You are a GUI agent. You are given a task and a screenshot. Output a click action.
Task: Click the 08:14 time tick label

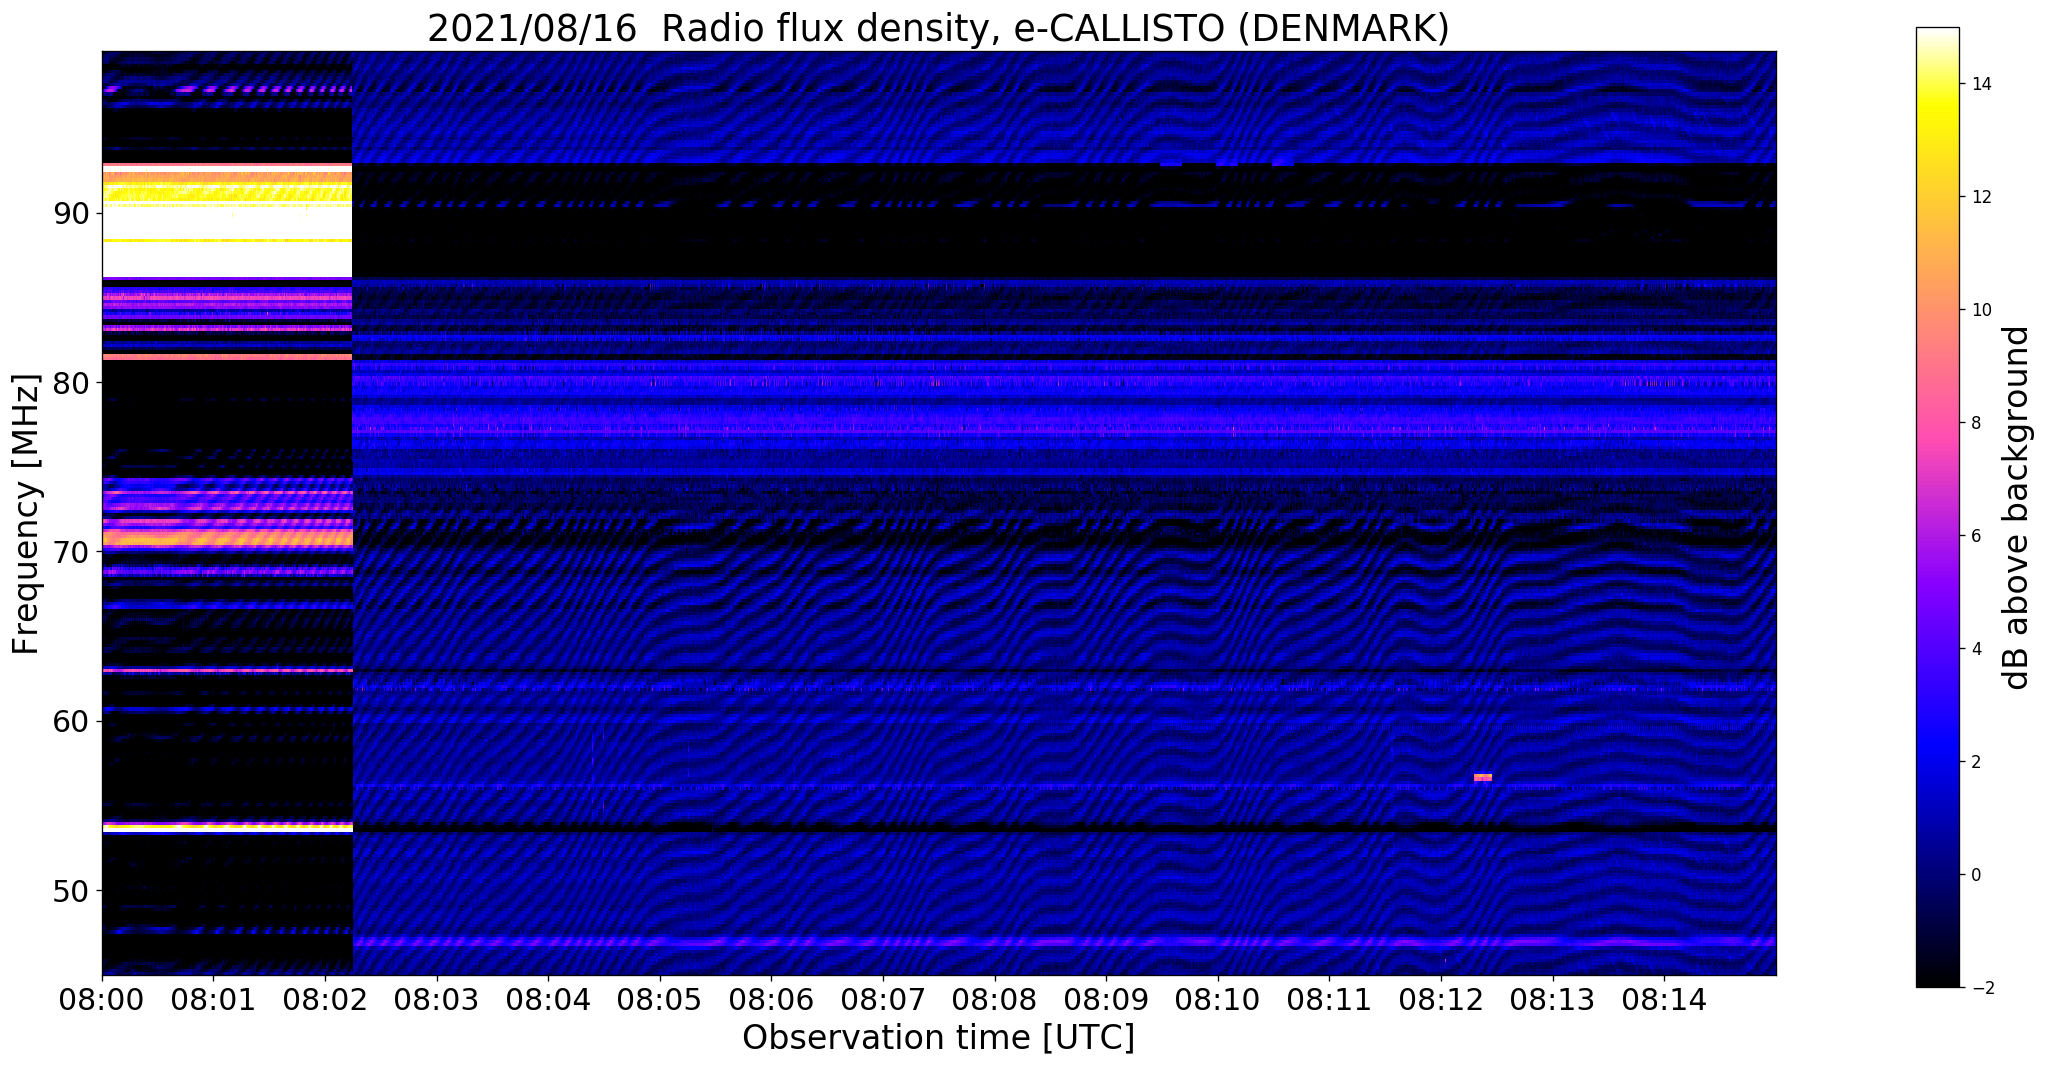coord(1664,999)
